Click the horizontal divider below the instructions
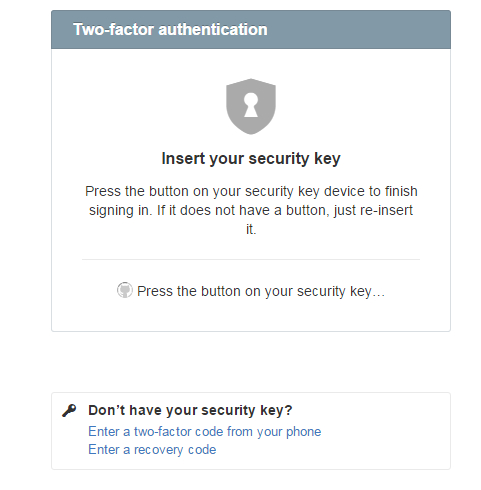The height and width of the screenshot is (490, 481). pos(251,259)
